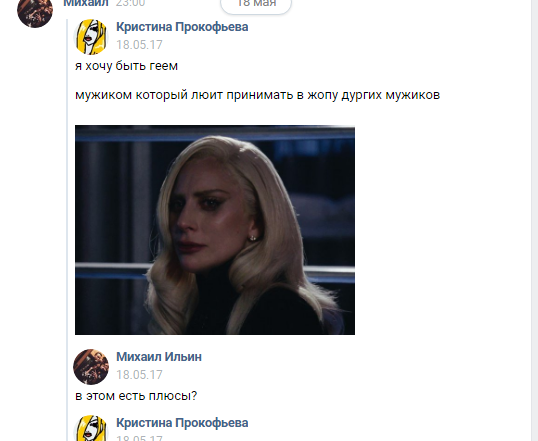This screenshot has height=441, width=538.
Task: Click the 18.05.17 date above 'я хочу быть геем'
Action: [x=139, y=45]
